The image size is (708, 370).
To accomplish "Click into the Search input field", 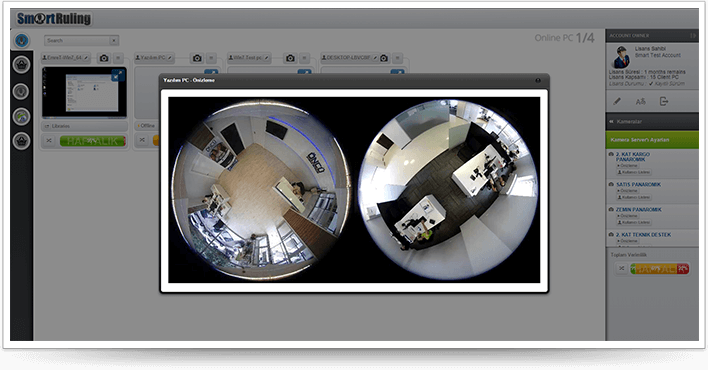I will [x=77, y=41].
